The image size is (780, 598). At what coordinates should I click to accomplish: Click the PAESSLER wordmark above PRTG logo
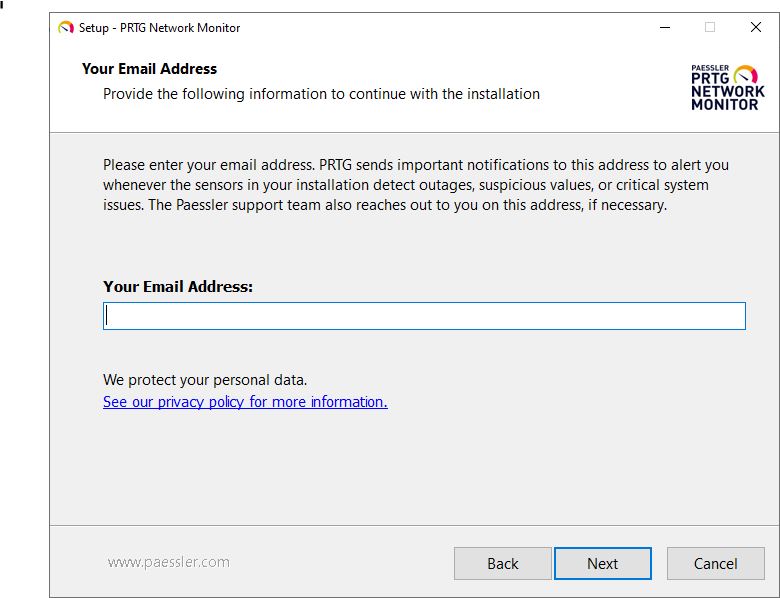tap(710, 68)
